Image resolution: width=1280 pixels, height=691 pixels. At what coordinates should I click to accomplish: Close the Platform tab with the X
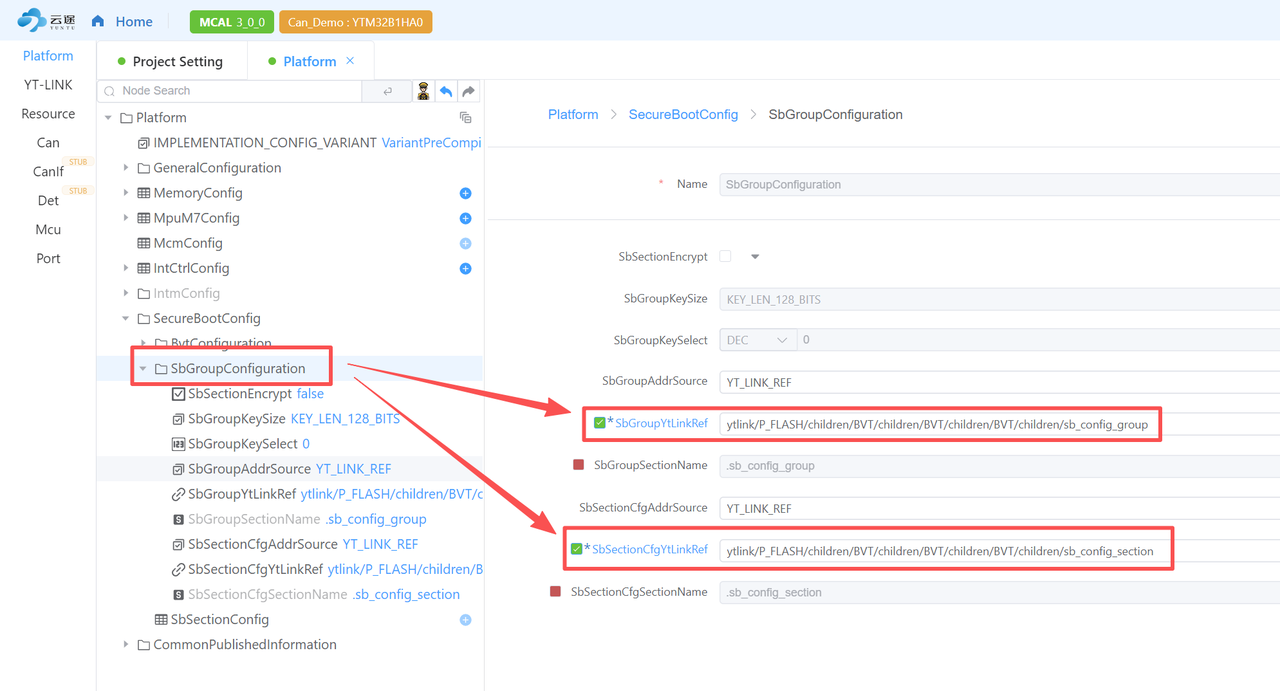[350, 61]
